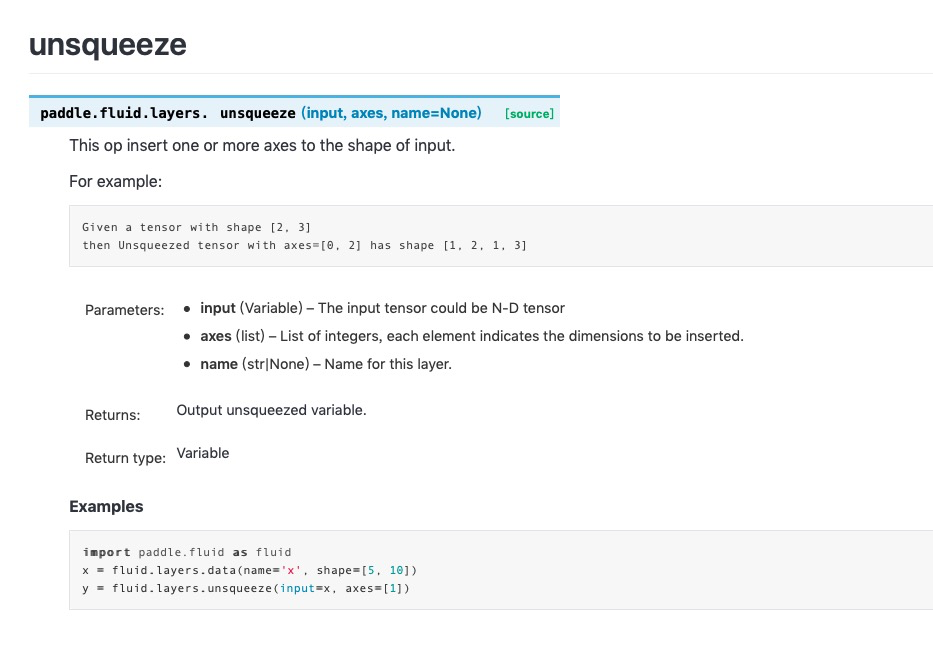
Task: Click the 'then Unsqueezed tensor' example line
Action: click(304, 245)
